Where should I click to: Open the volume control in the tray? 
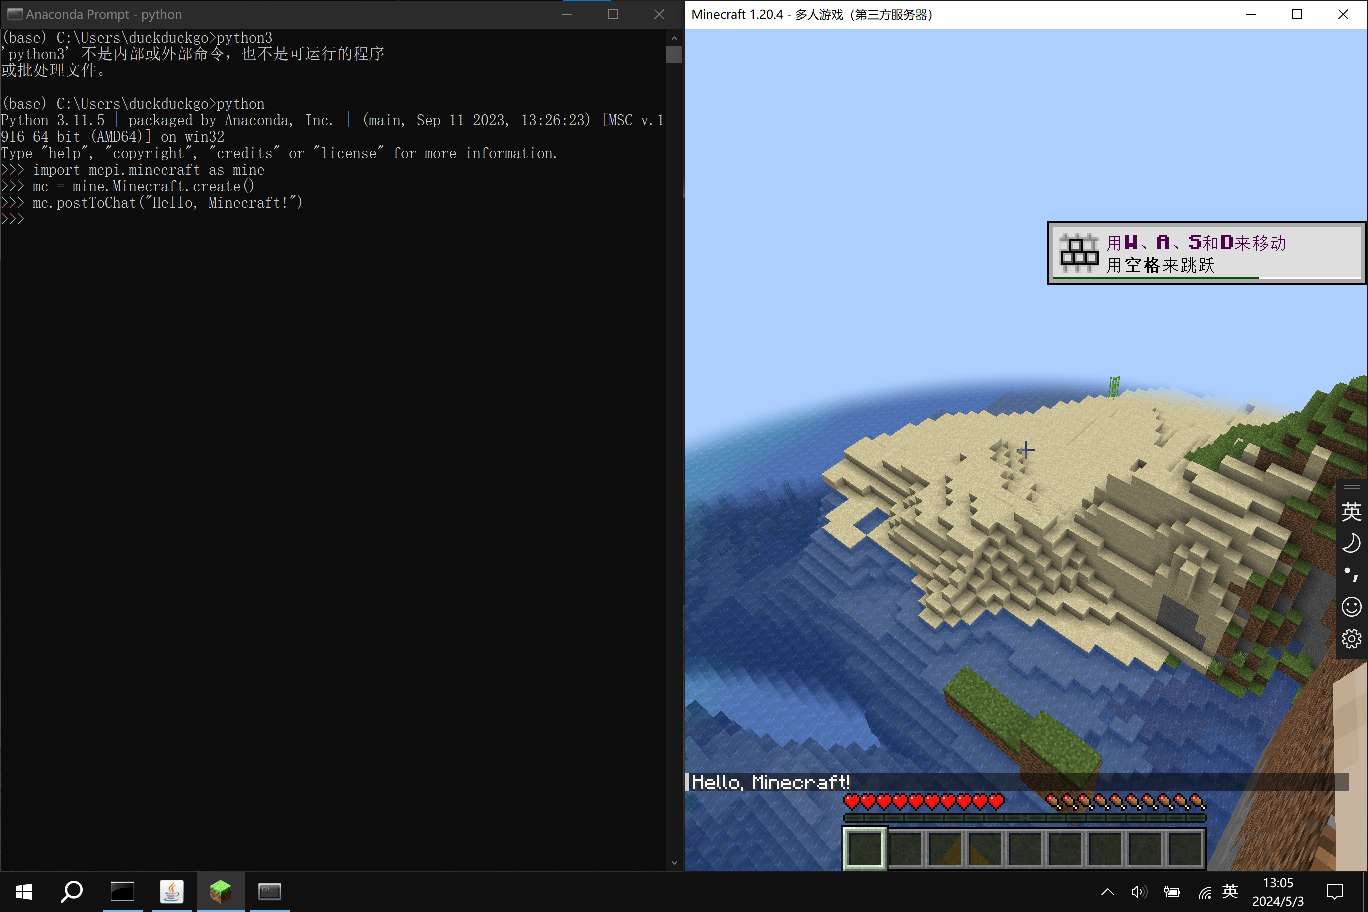tap(1139, 892)
